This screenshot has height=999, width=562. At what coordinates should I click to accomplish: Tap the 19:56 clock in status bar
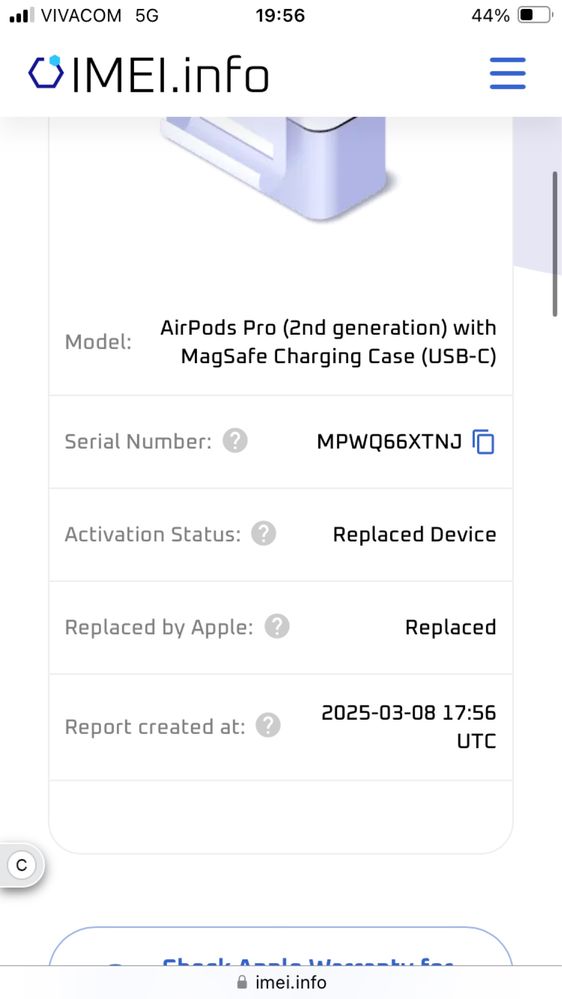pos(280,15)
